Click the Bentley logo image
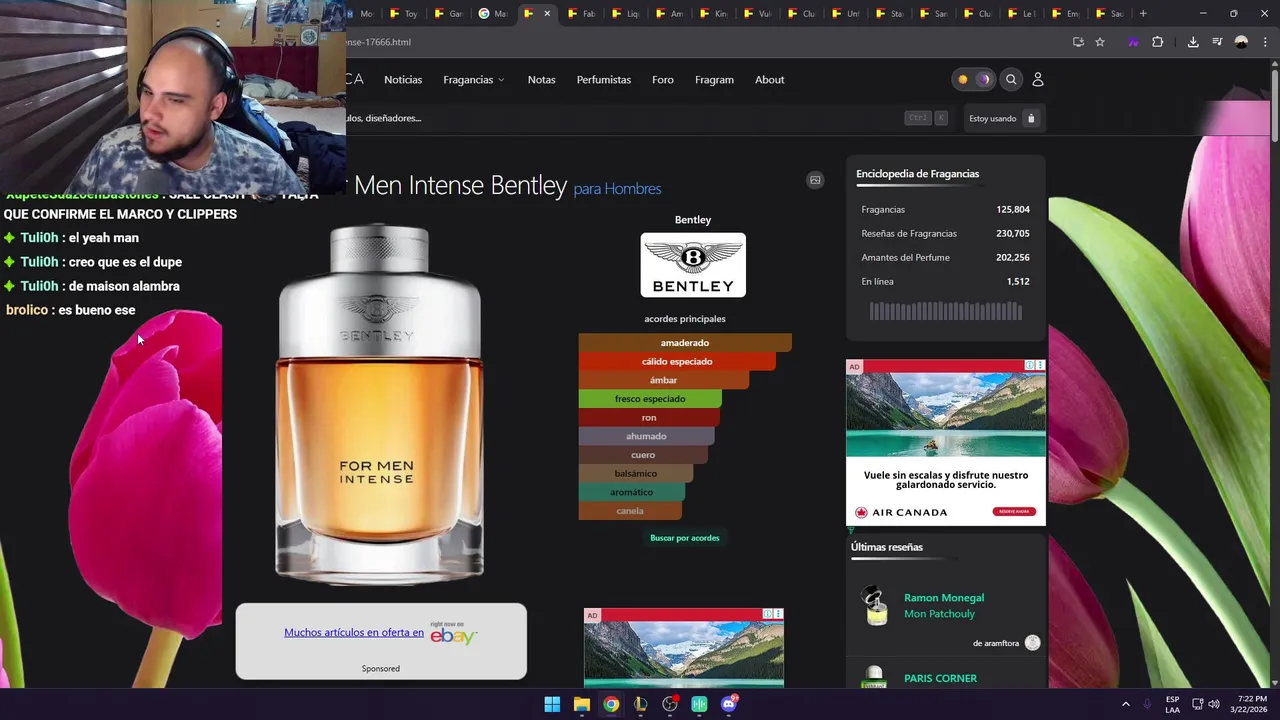The width and height of the screenshot is (1280, 720). coord(693,265)
